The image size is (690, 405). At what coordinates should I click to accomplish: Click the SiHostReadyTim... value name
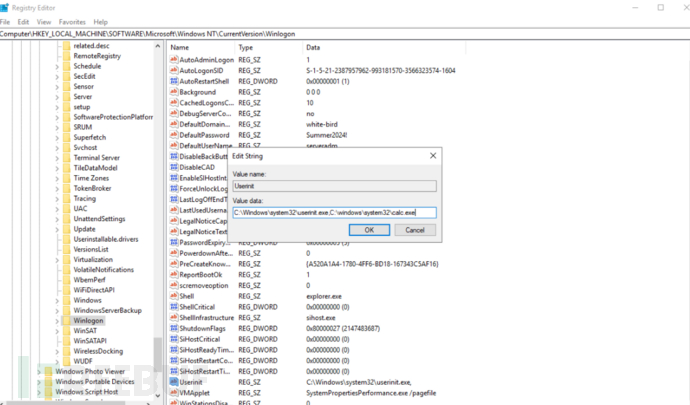(x=206, y=350)
